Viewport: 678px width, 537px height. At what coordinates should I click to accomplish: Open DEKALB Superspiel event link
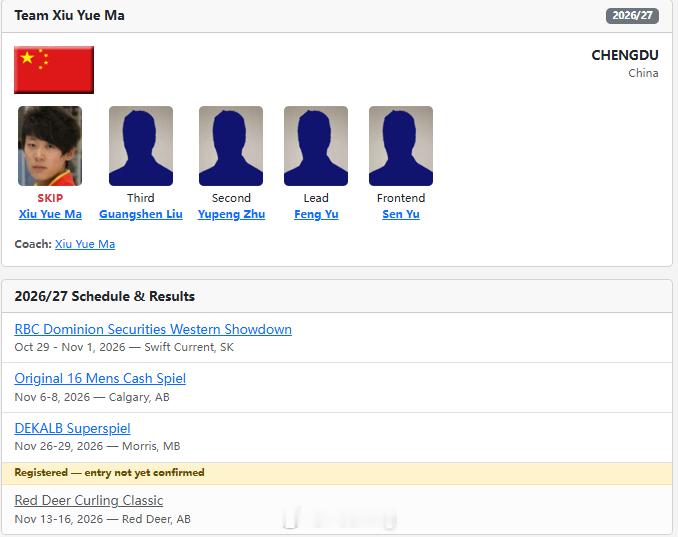[x=72, y=428]
